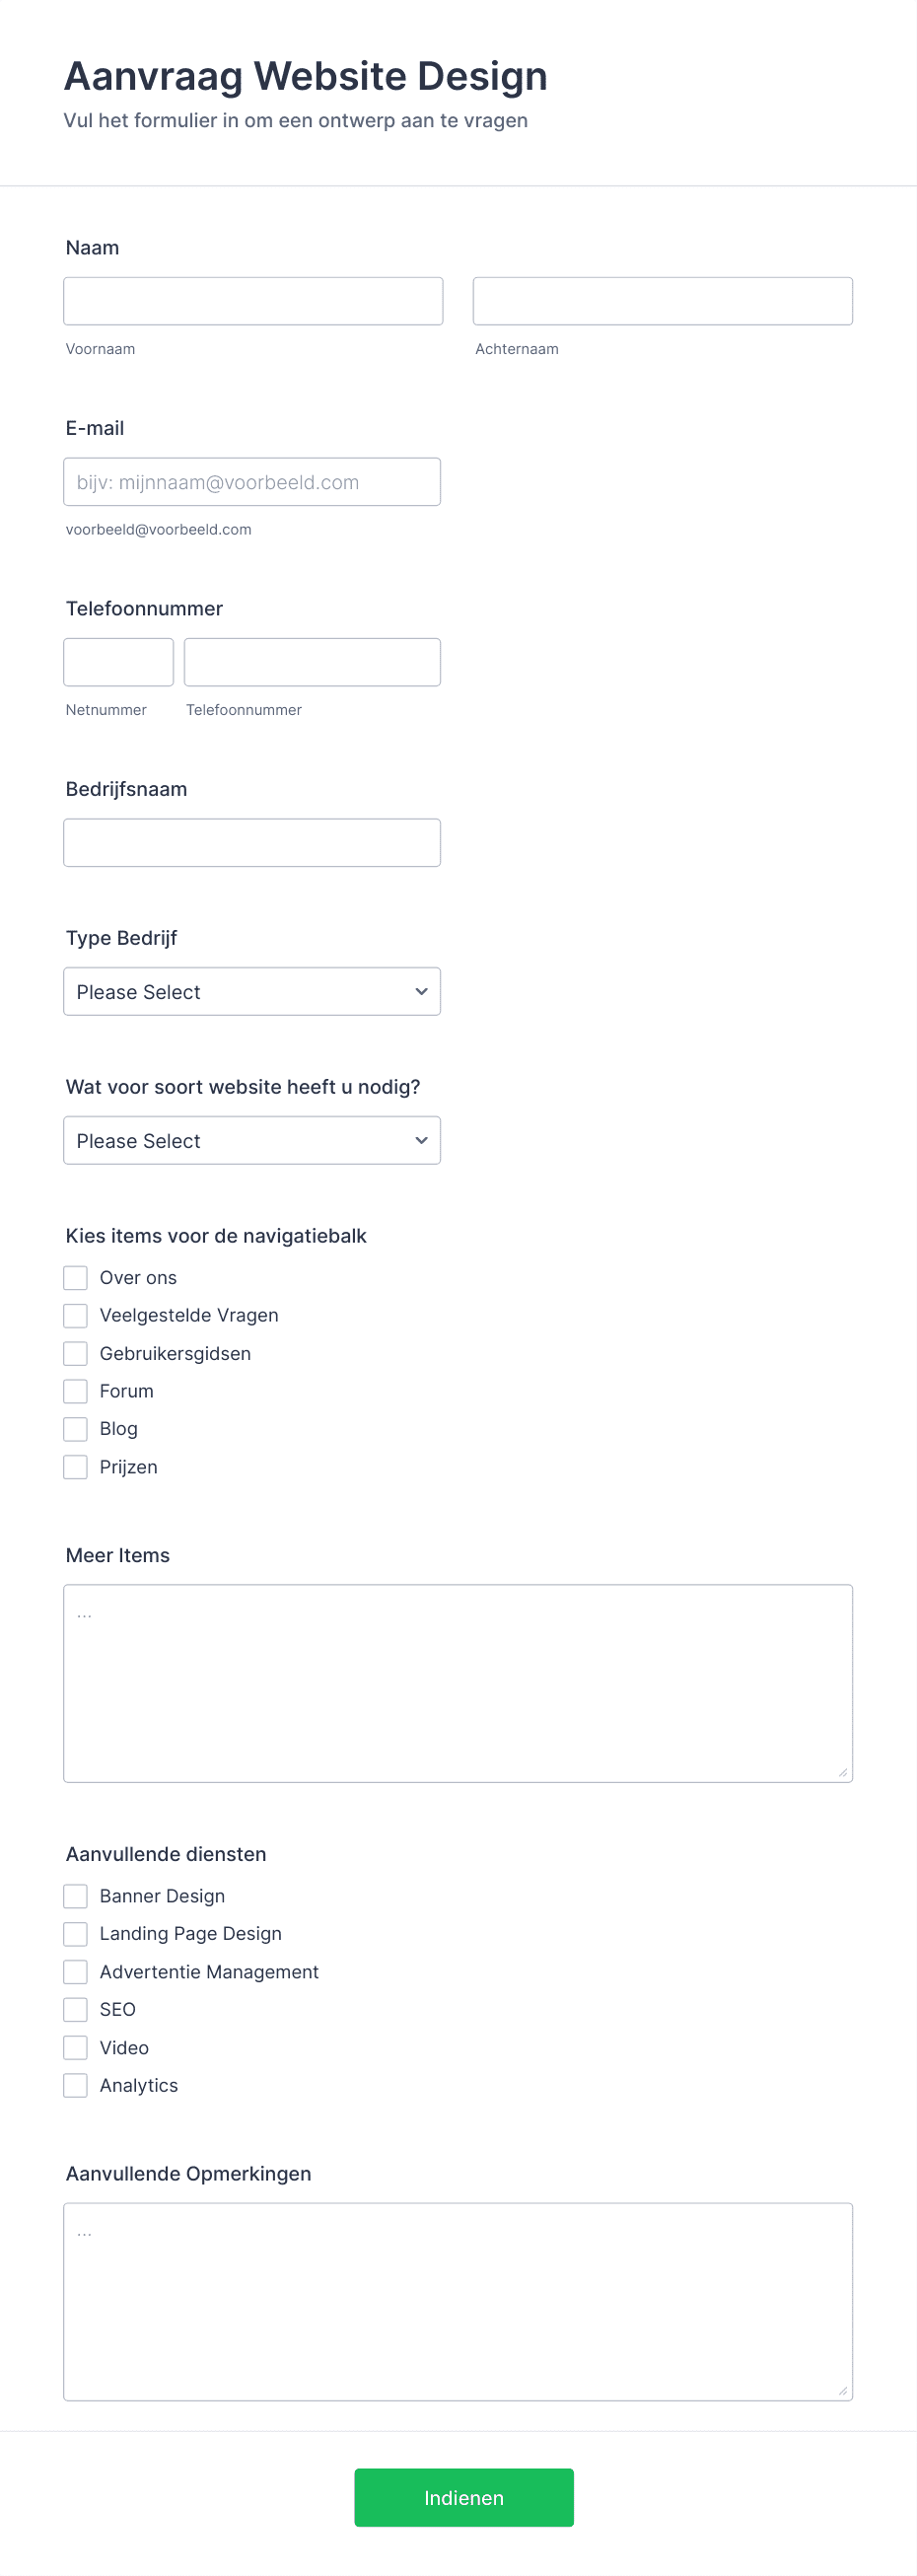Screen dimensions: 917x2576
Task: Click the Bedrijfsnaam text field
Action: point(252,843)
